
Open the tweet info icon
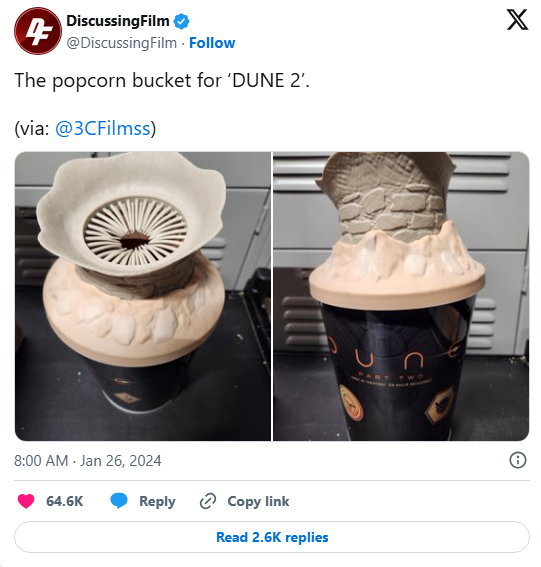click(518, 460)
